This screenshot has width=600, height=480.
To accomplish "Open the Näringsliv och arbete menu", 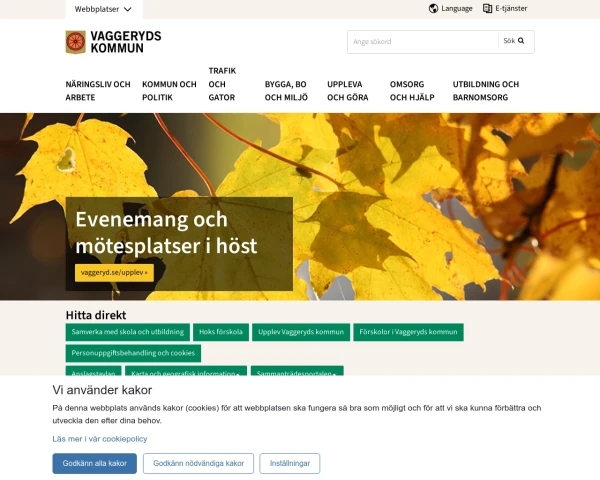I will coord(98,91).
